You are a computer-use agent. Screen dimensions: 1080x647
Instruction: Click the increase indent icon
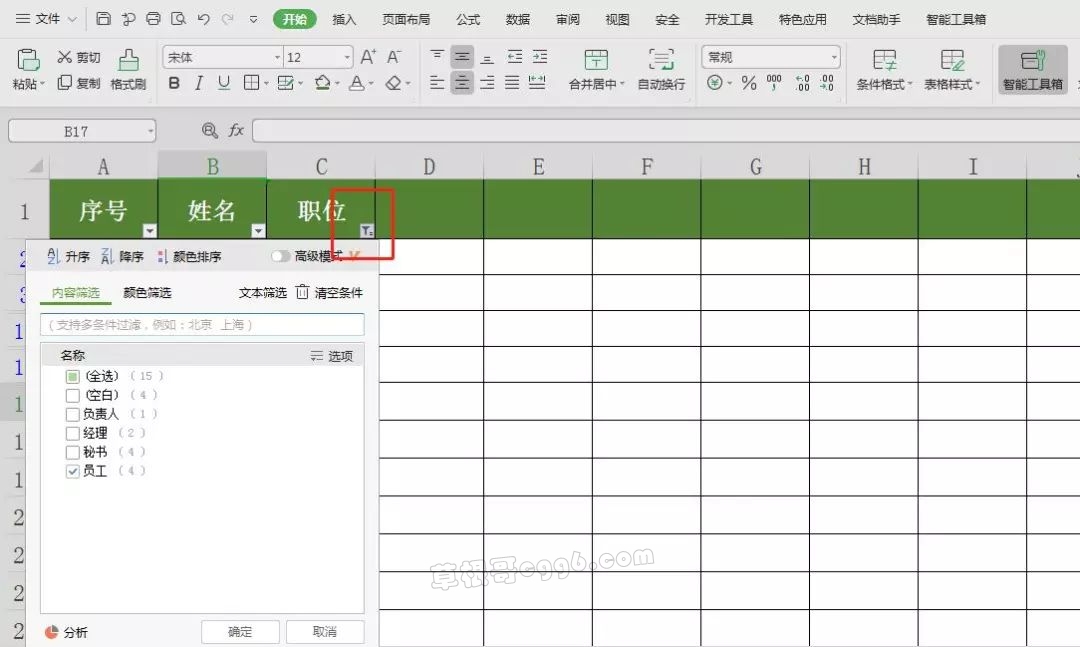tap(540, 57)
